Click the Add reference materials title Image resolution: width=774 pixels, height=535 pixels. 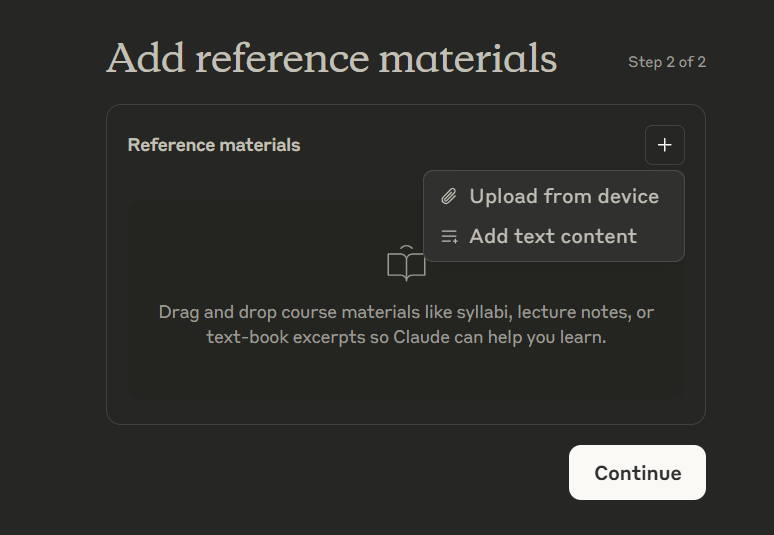tap(332, 58)
